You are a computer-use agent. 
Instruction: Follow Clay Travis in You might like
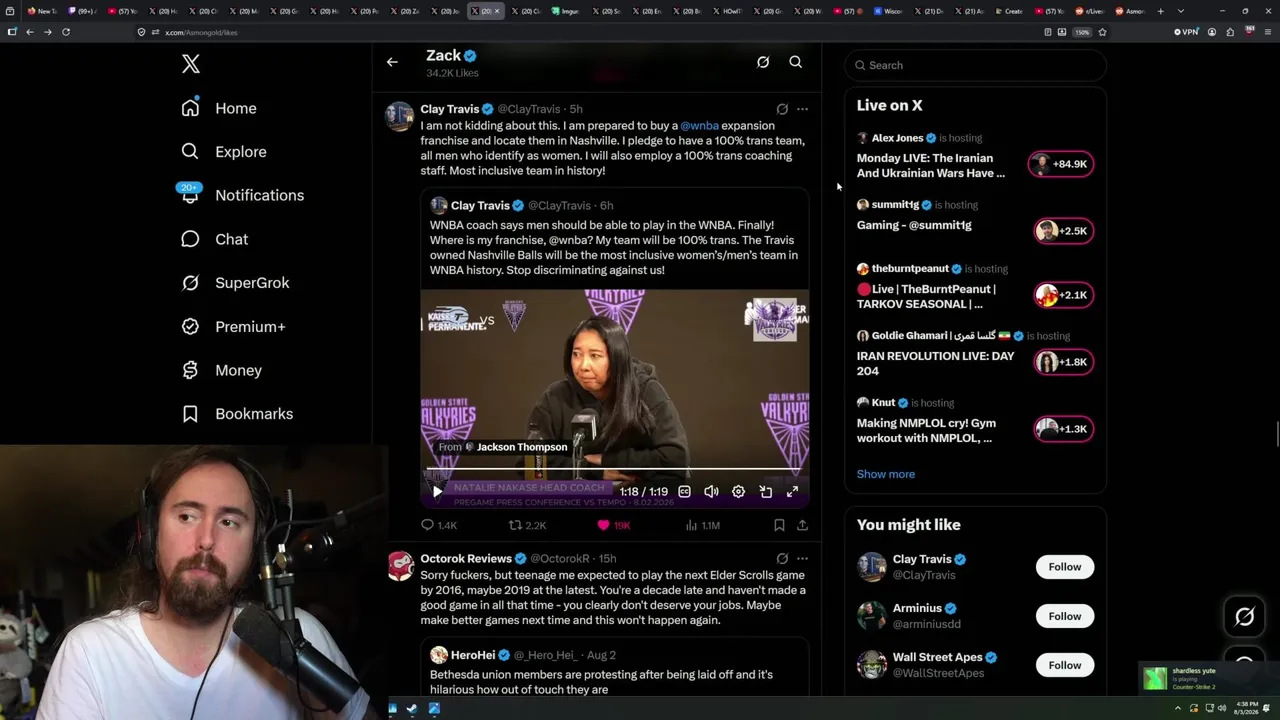pos(1064,567)
